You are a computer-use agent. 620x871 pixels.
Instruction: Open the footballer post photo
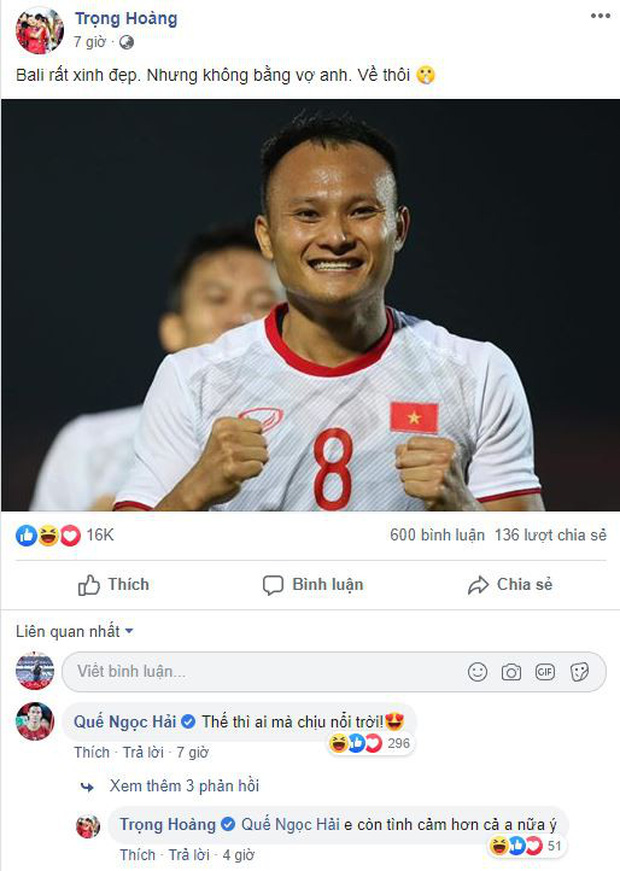pos(310,305)
